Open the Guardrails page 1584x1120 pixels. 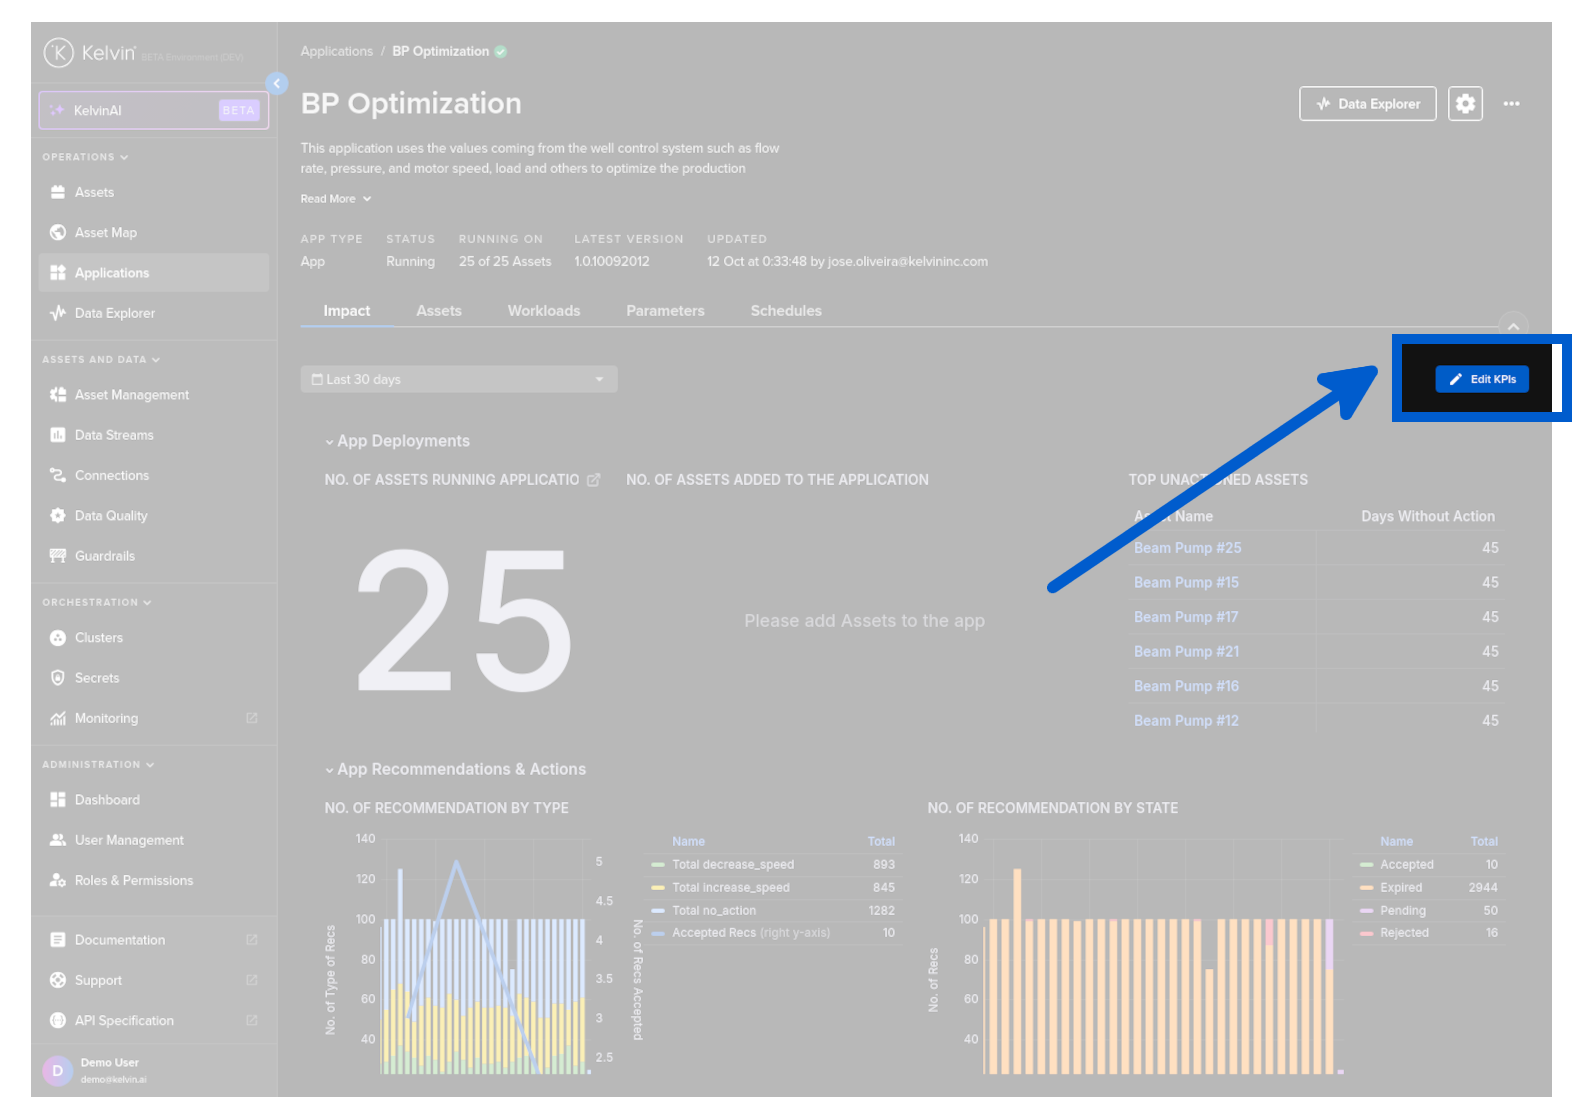pos(104,556)
